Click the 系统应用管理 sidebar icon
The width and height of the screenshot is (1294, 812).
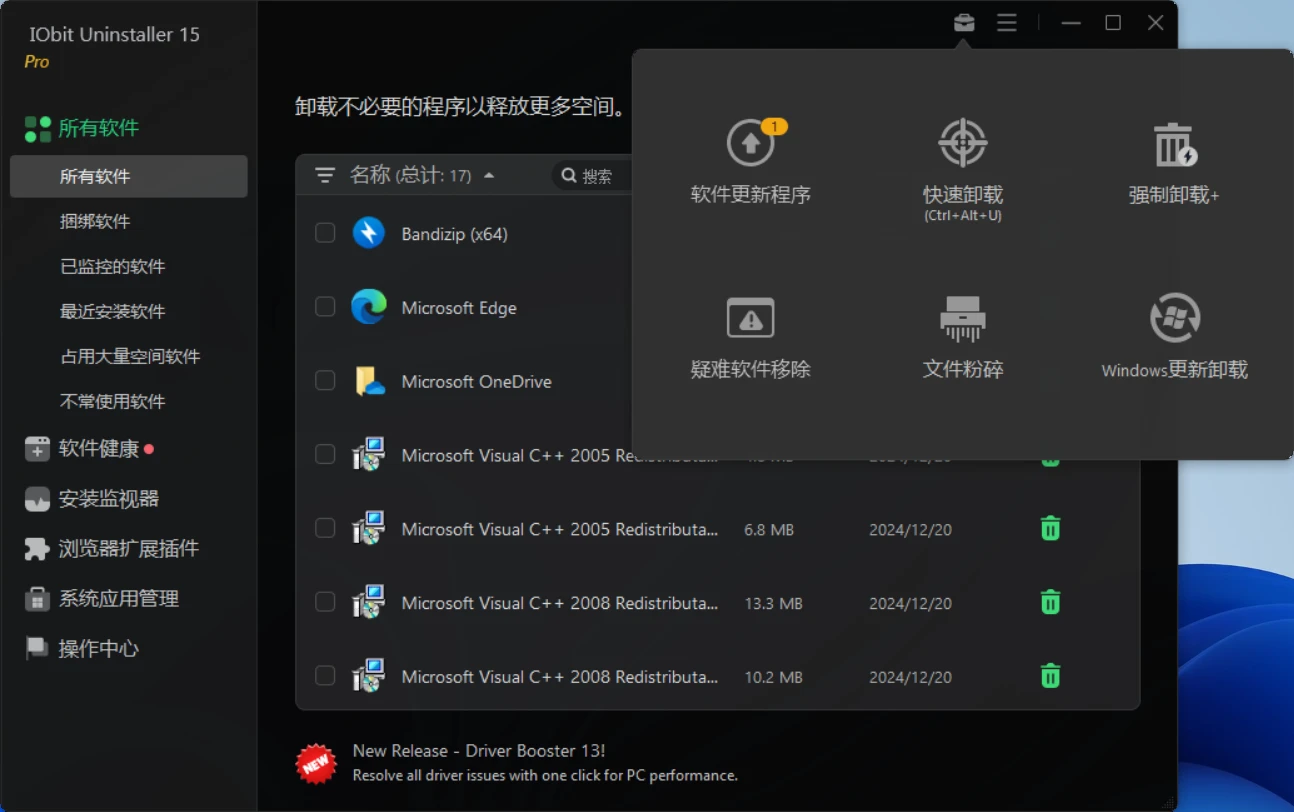(37, 599)
